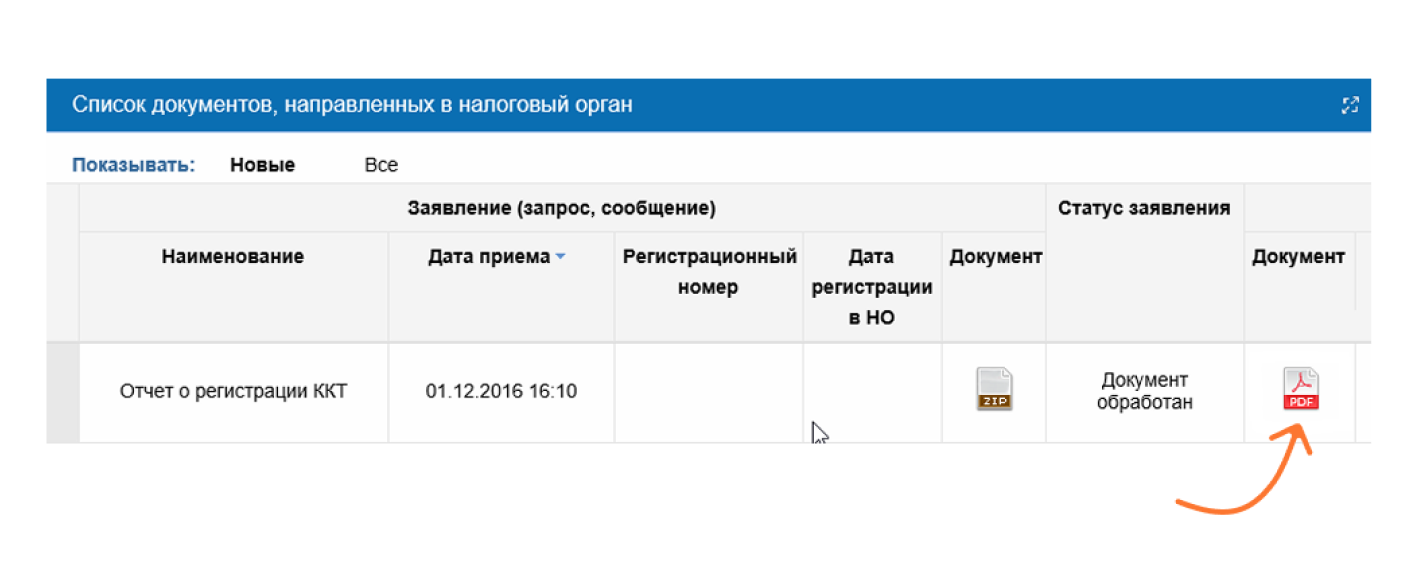Expand the panel to full screen
1418x570 pixels.
[x=1350, y=105]
